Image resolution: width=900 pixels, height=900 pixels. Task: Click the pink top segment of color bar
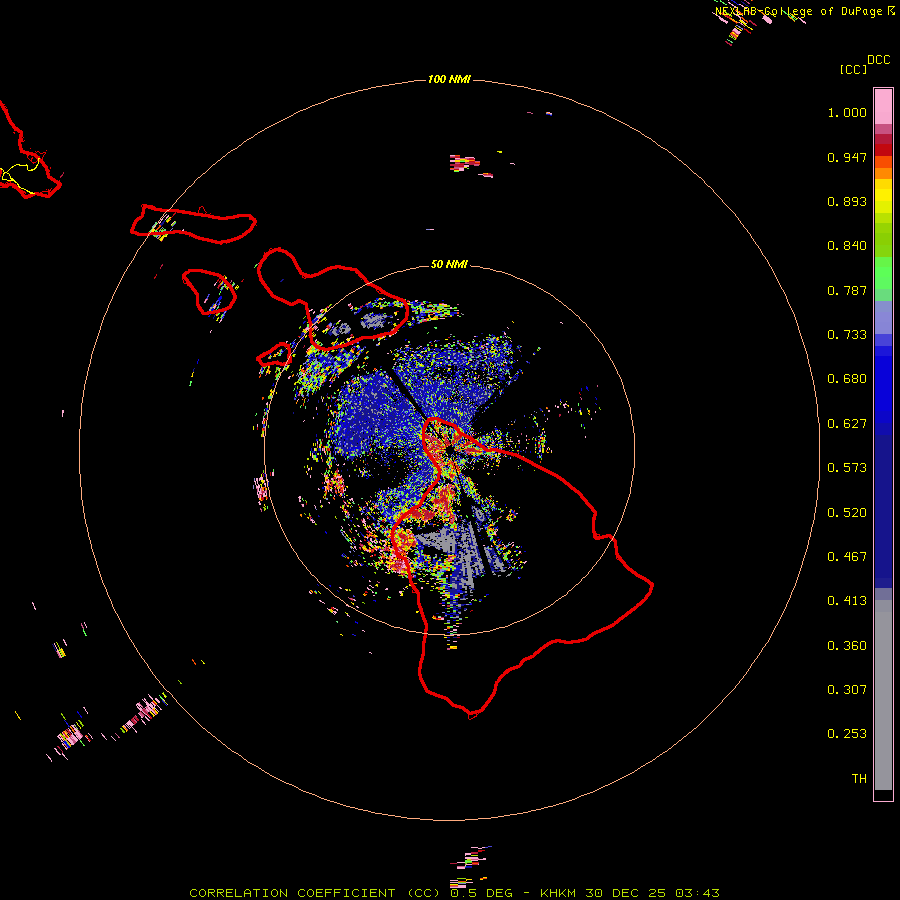point(883,106)
